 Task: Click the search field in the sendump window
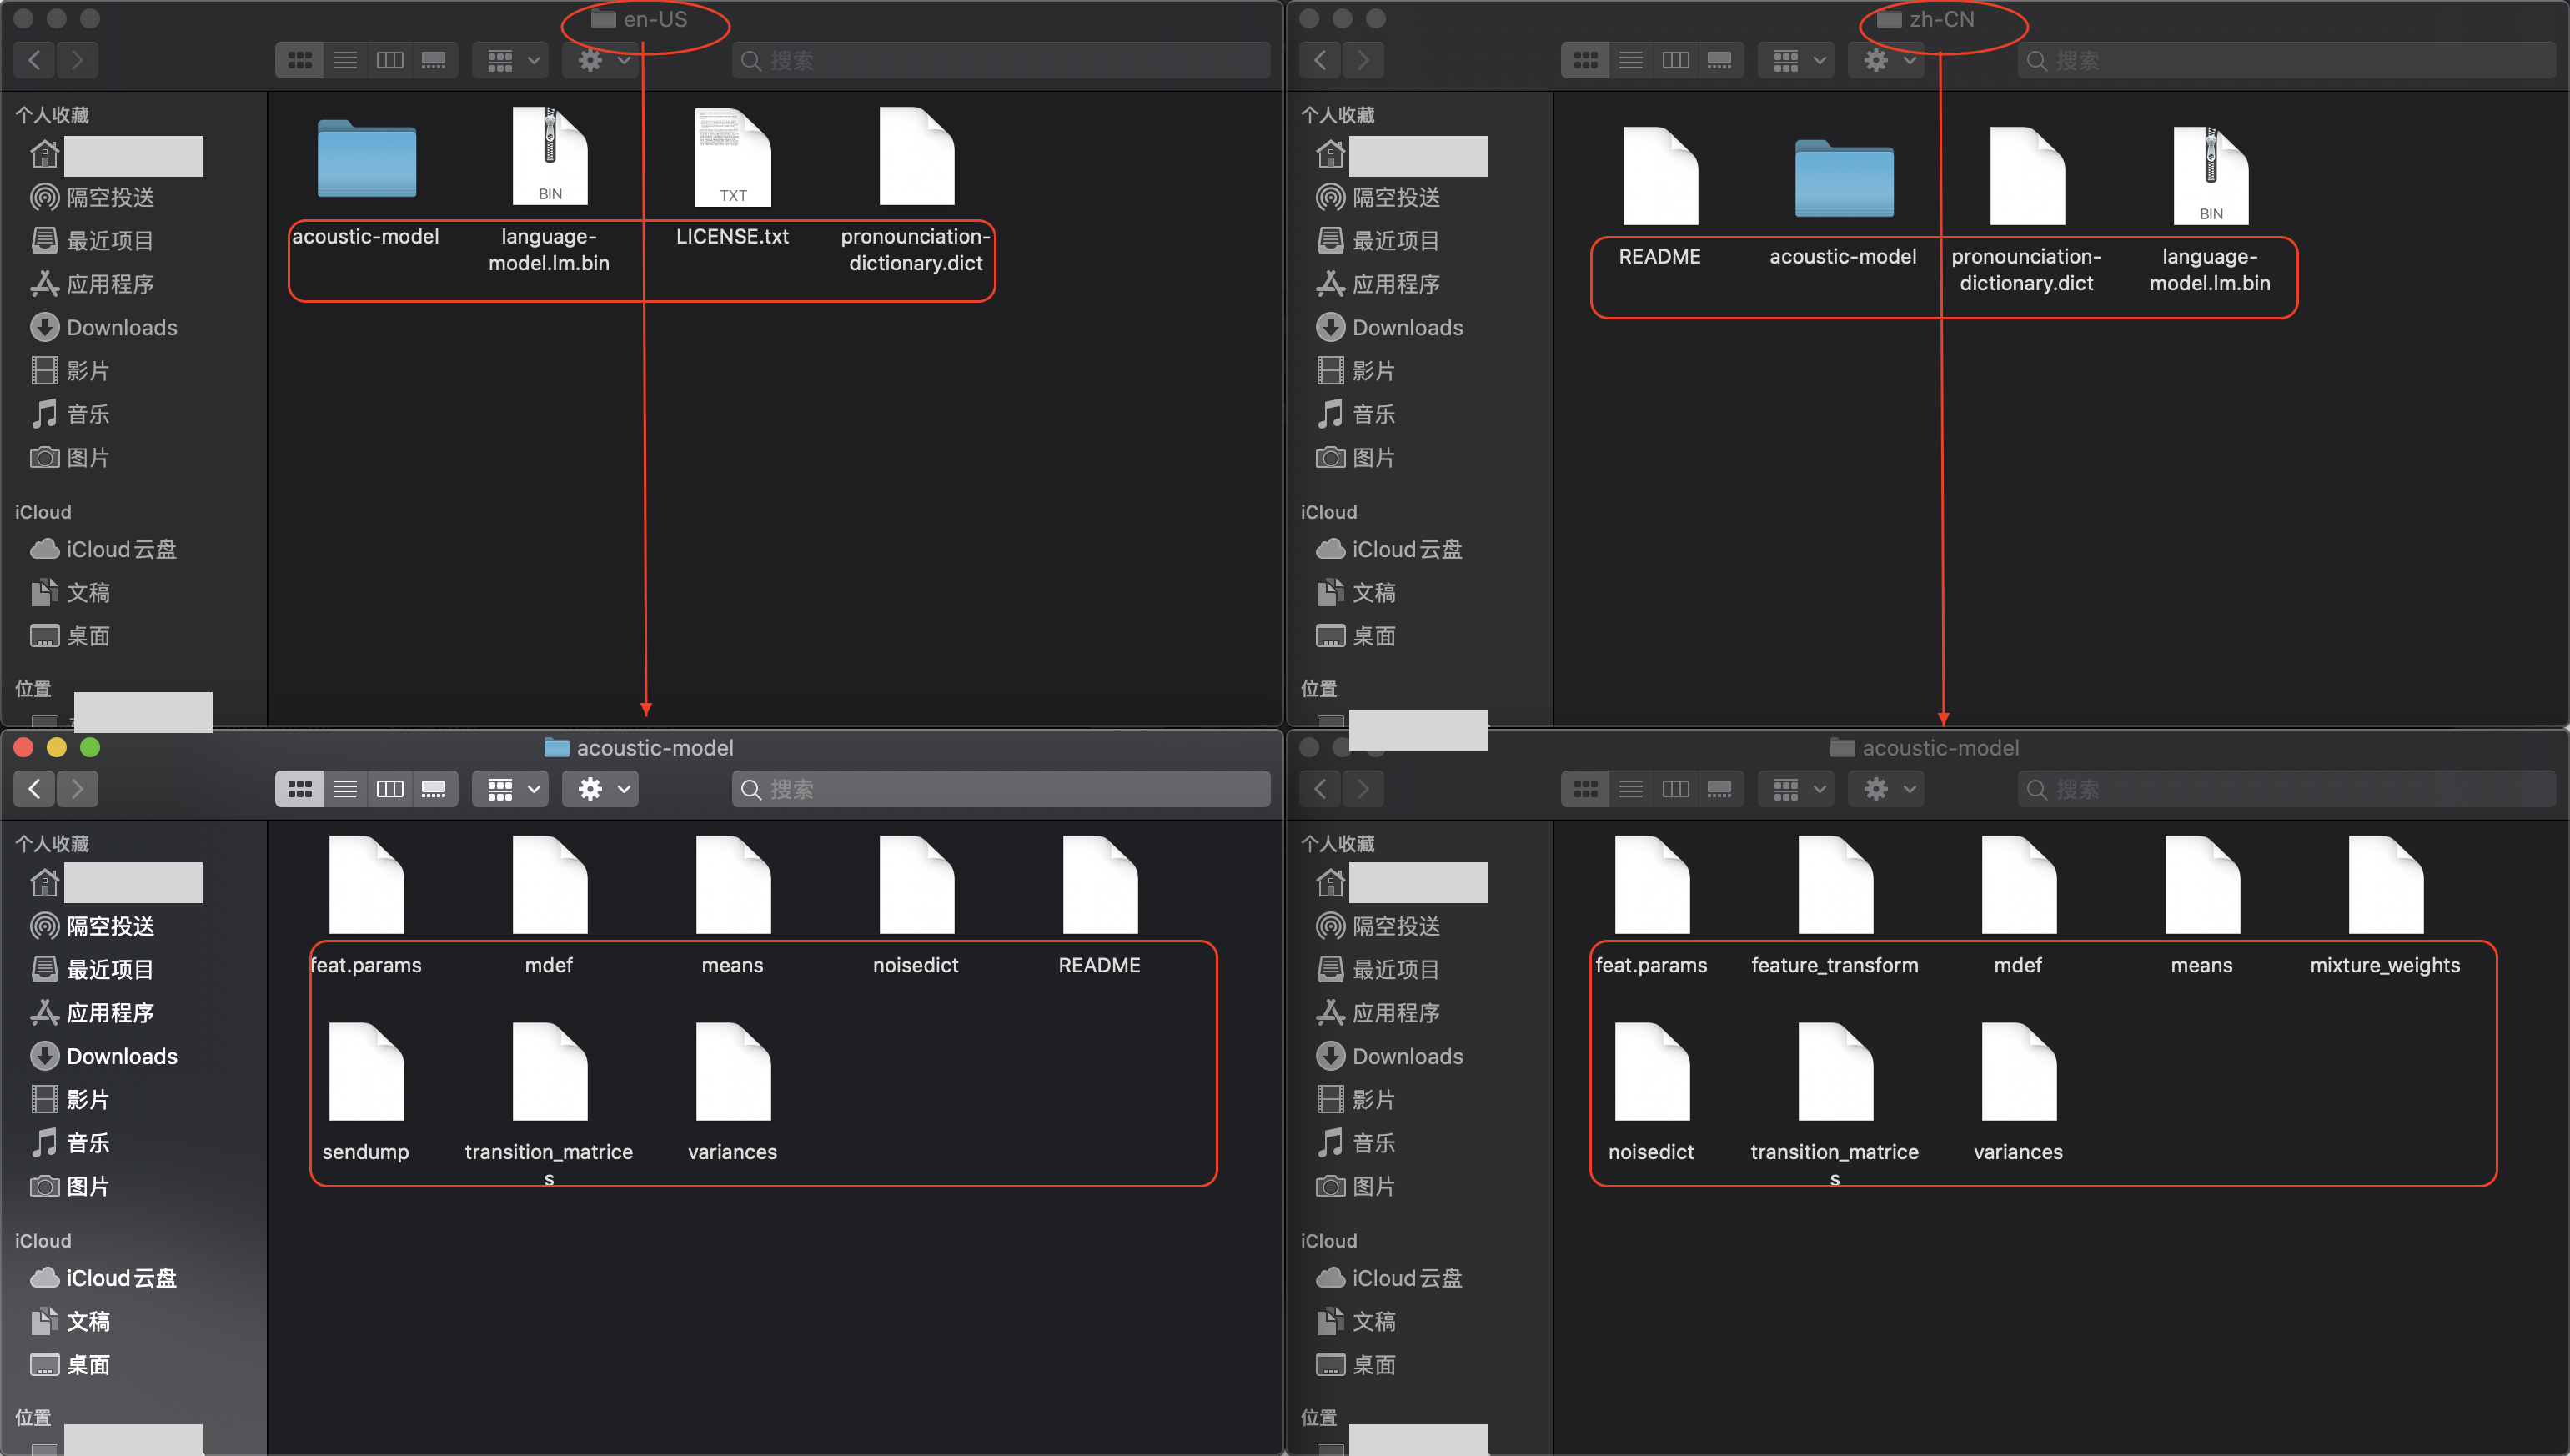click(x=1000, y=789)
